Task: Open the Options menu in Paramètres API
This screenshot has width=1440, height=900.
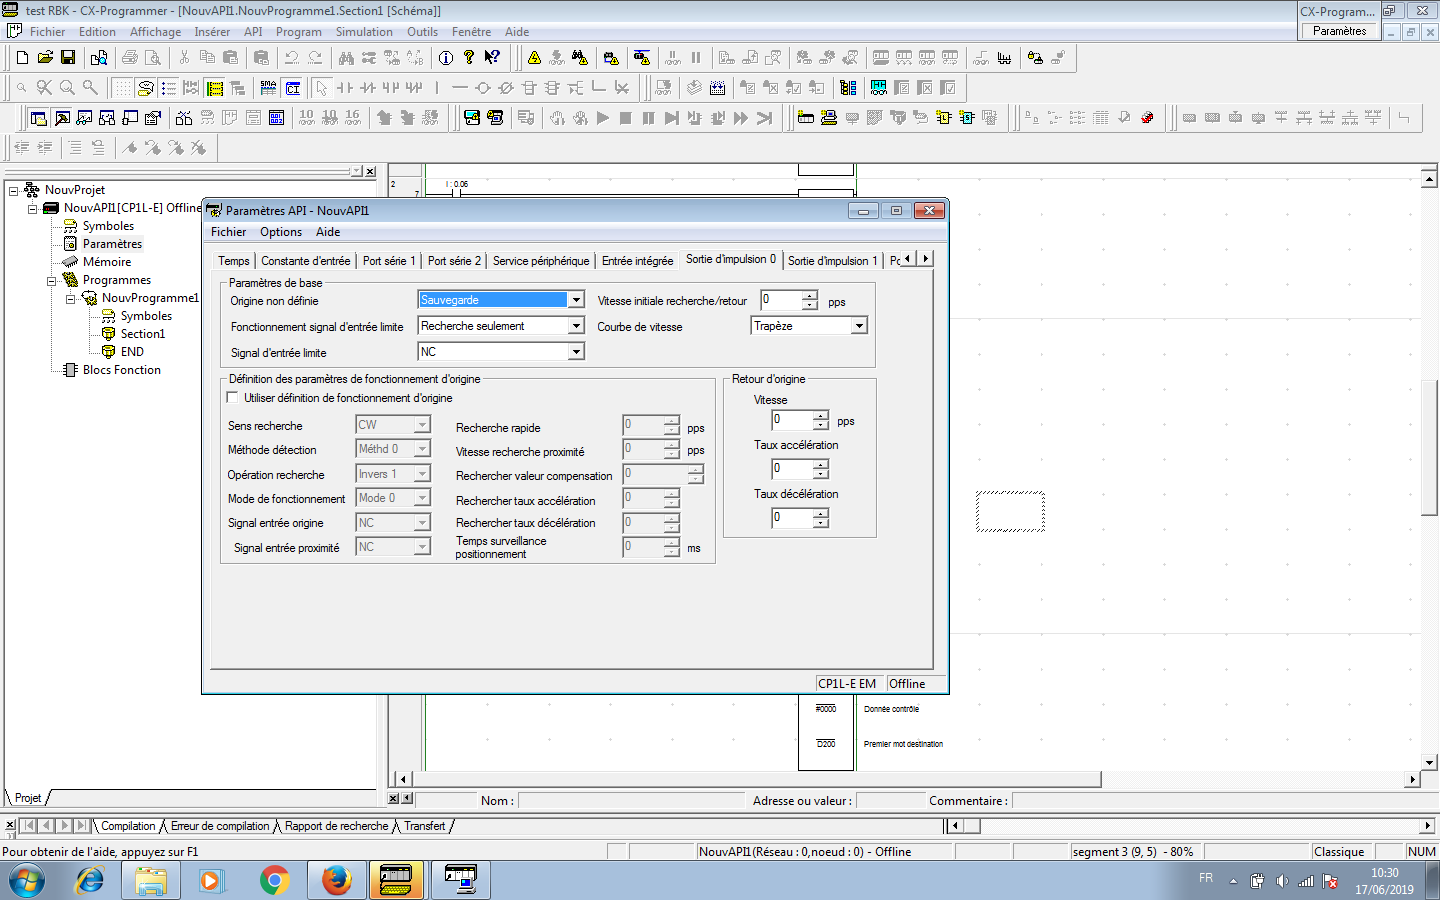Action: pos(280,232)
